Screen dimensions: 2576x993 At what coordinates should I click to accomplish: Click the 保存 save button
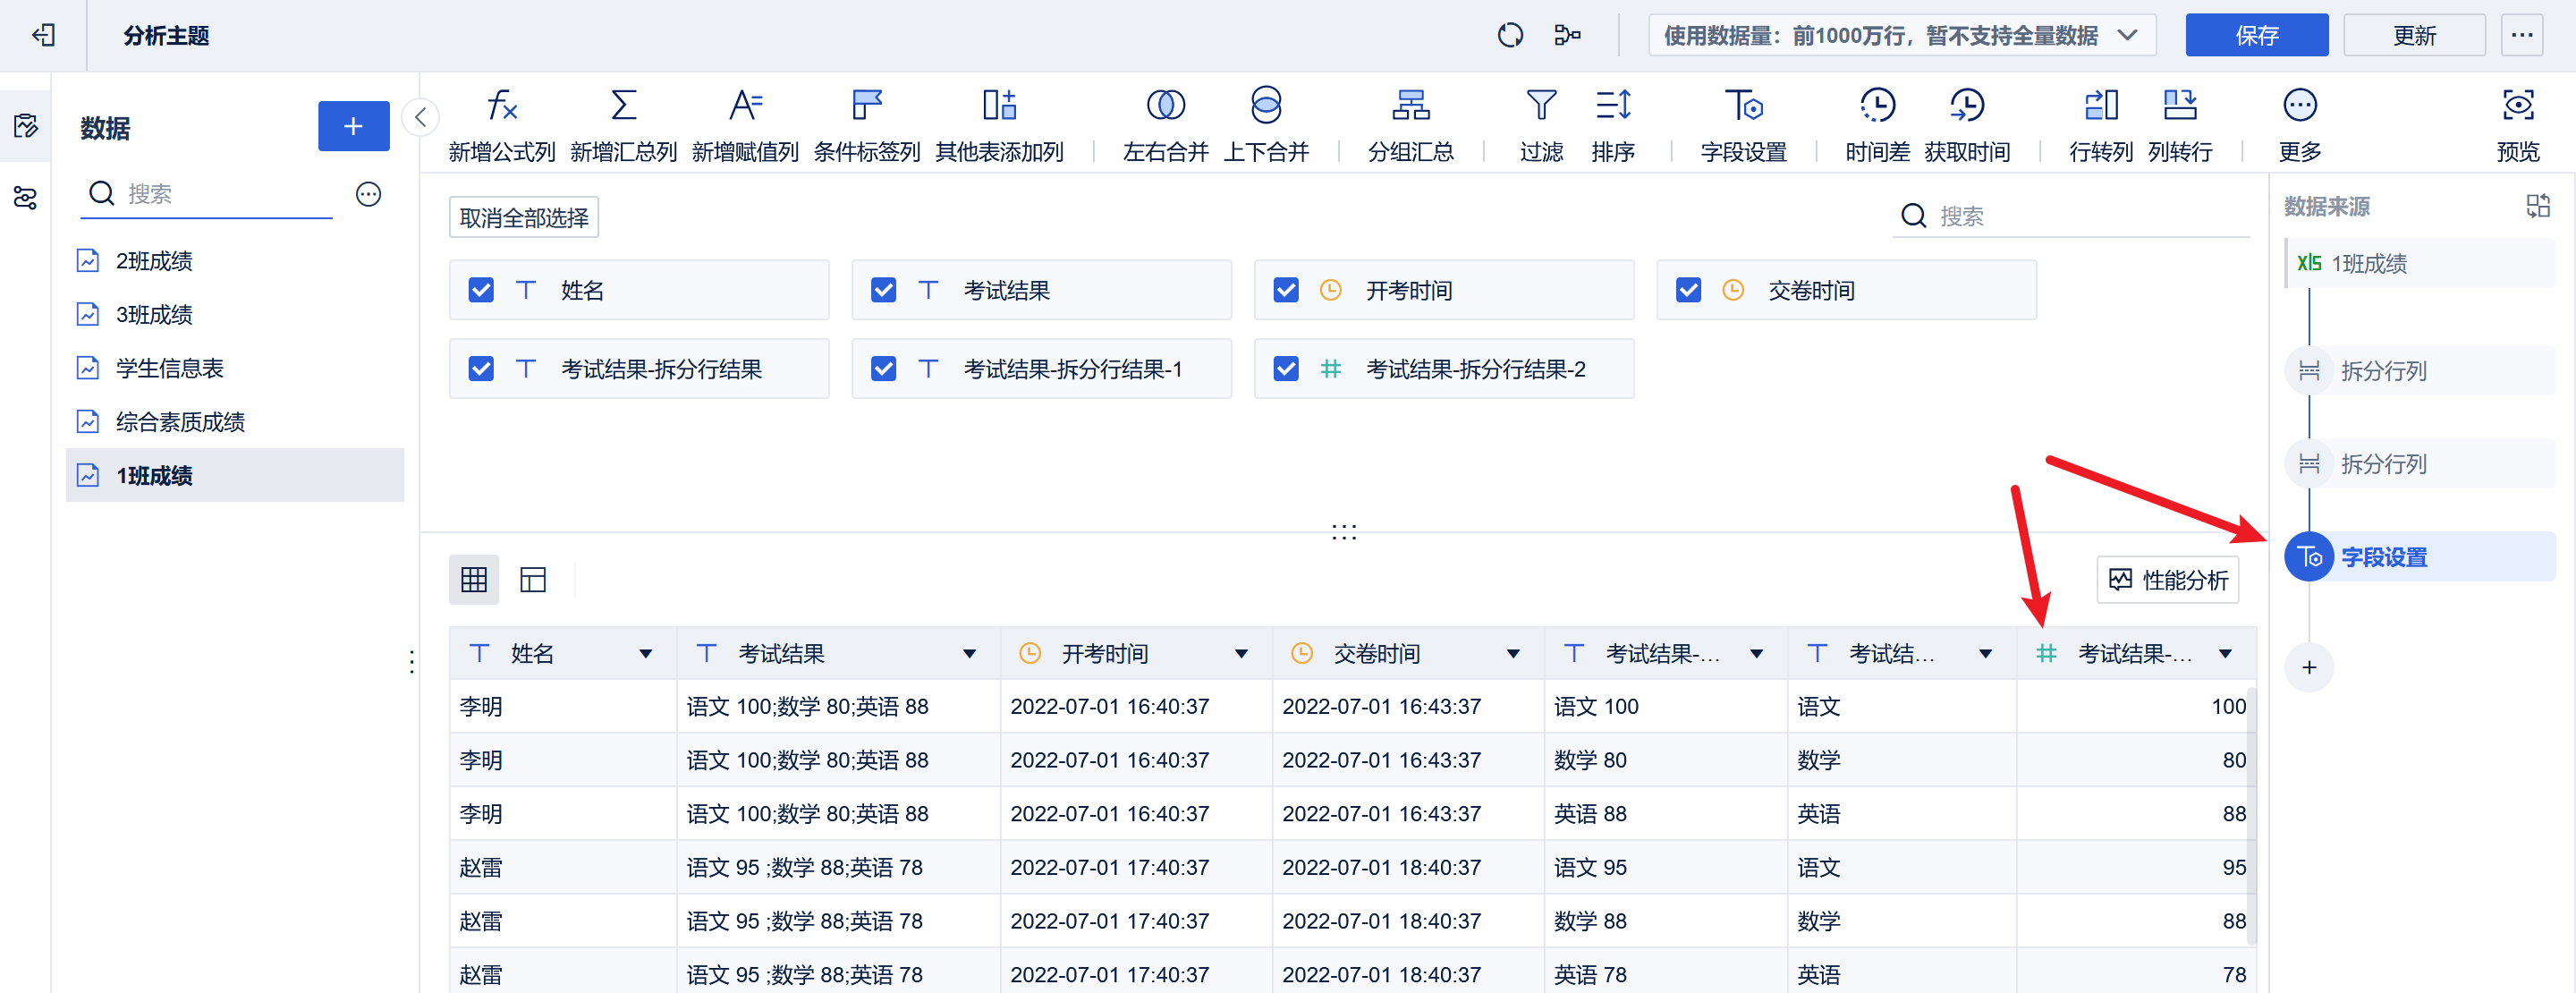click(x=2257, y=35)
